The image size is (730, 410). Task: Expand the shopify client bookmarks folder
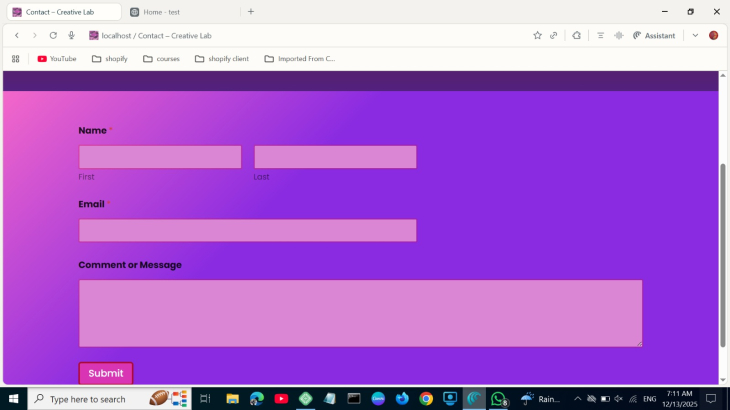click(222, 59)
